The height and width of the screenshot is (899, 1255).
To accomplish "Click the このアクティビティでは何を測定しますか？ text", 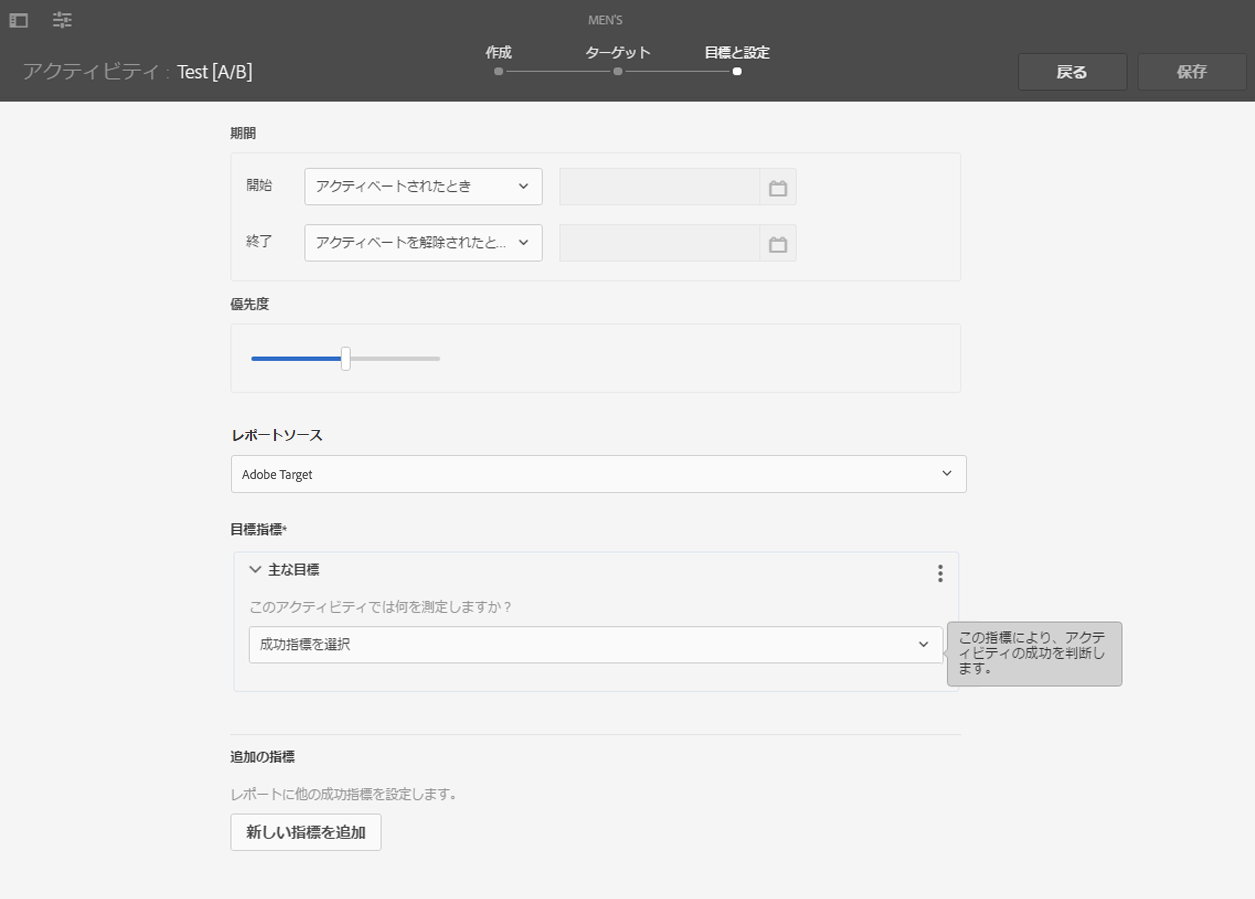I will (381, 606).
